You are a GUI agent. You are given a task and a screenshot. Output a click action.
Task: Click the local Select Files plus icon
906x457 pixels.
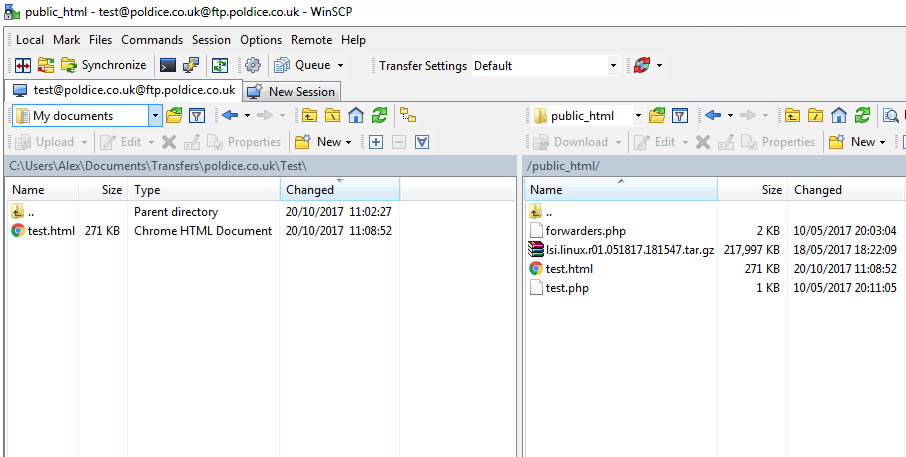(376, 142)
